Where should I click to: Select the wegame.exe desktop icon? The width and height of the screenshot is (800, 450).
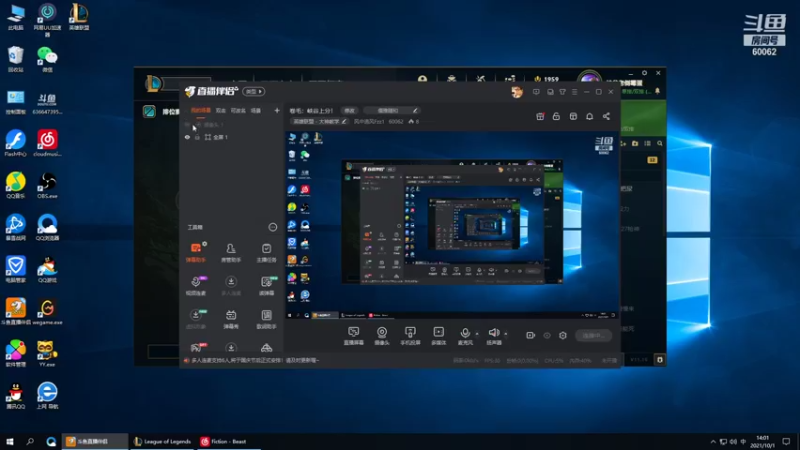point(47,312)
